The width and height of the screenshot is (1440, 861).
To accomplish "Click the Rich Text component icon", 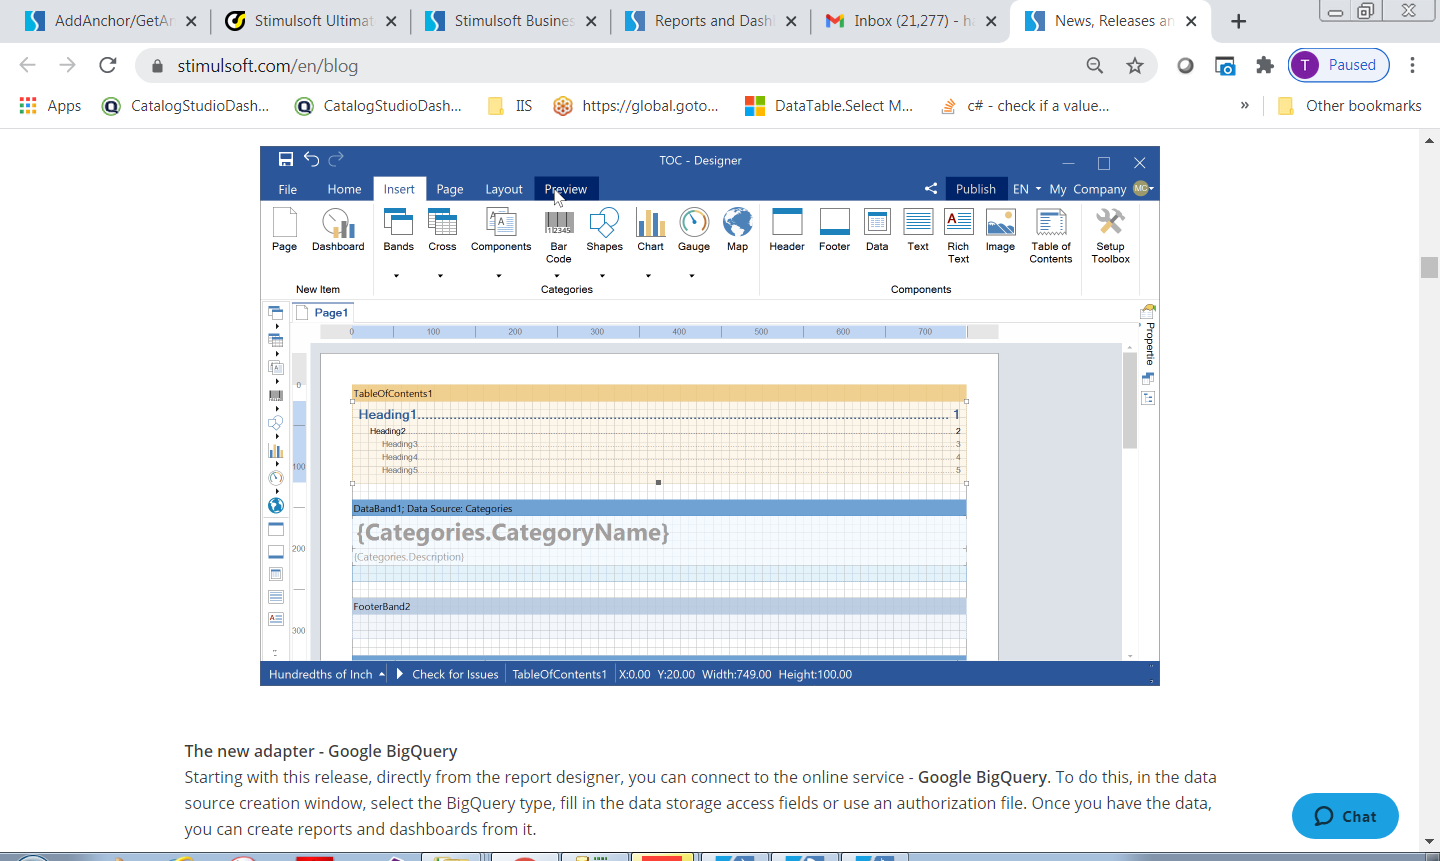I will [958, 235].
